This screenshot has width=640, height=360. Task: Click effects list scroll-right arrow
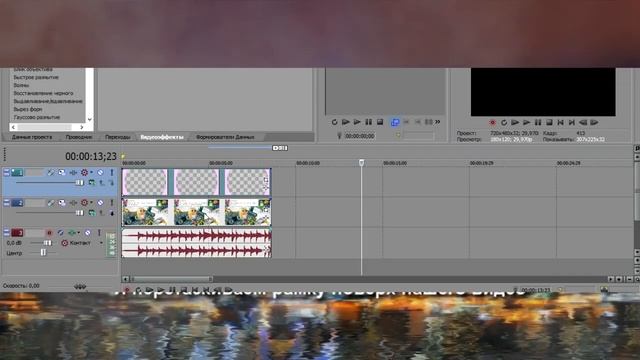[x=82, y=127]
